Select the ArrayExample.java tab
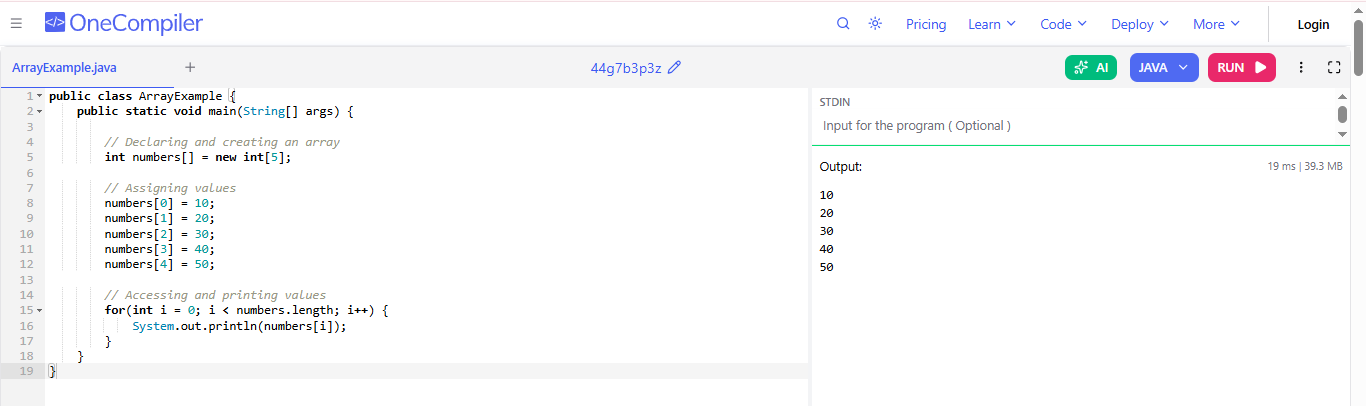This screenshot has height=406, width=1366. (x=64, y=68)
